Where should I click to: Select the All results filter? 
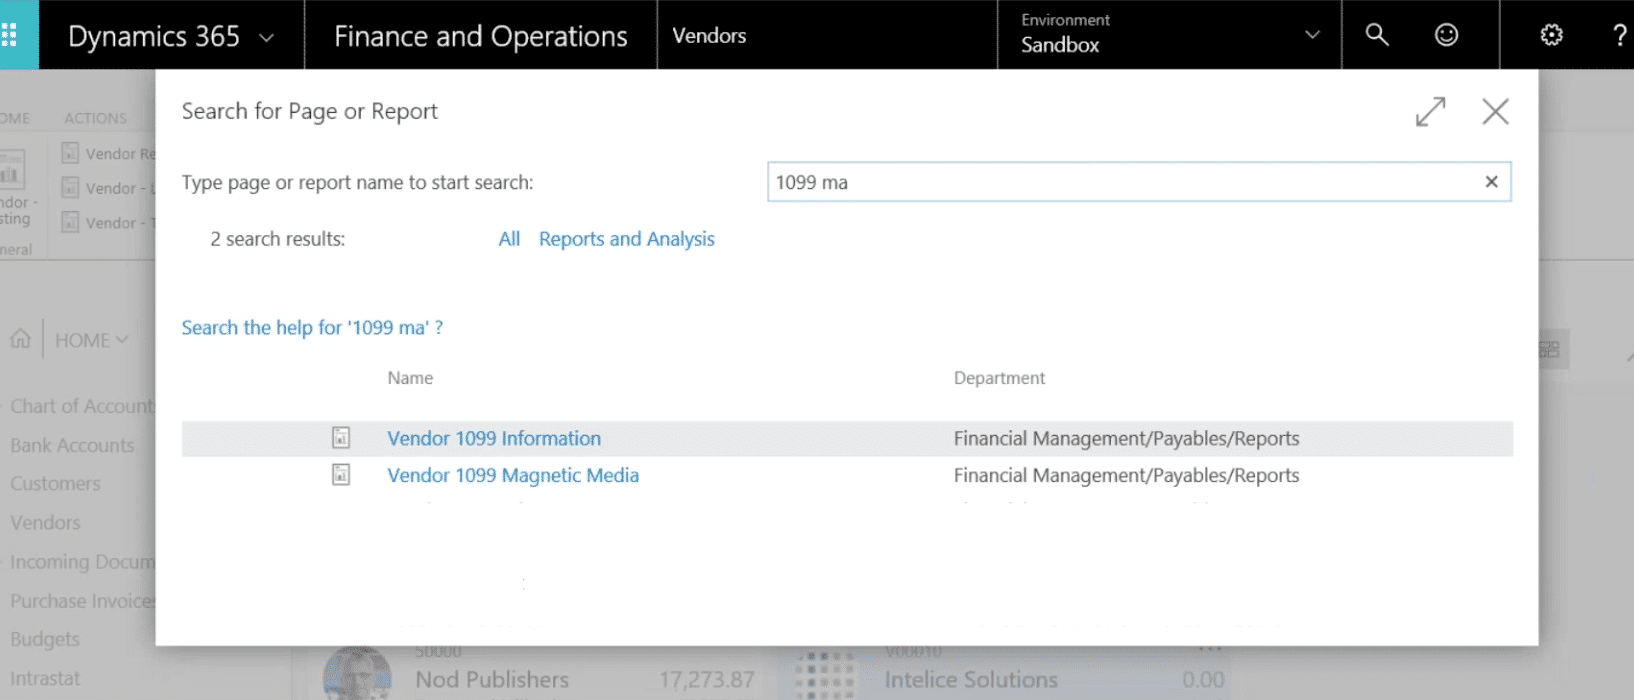coord(509,239)
